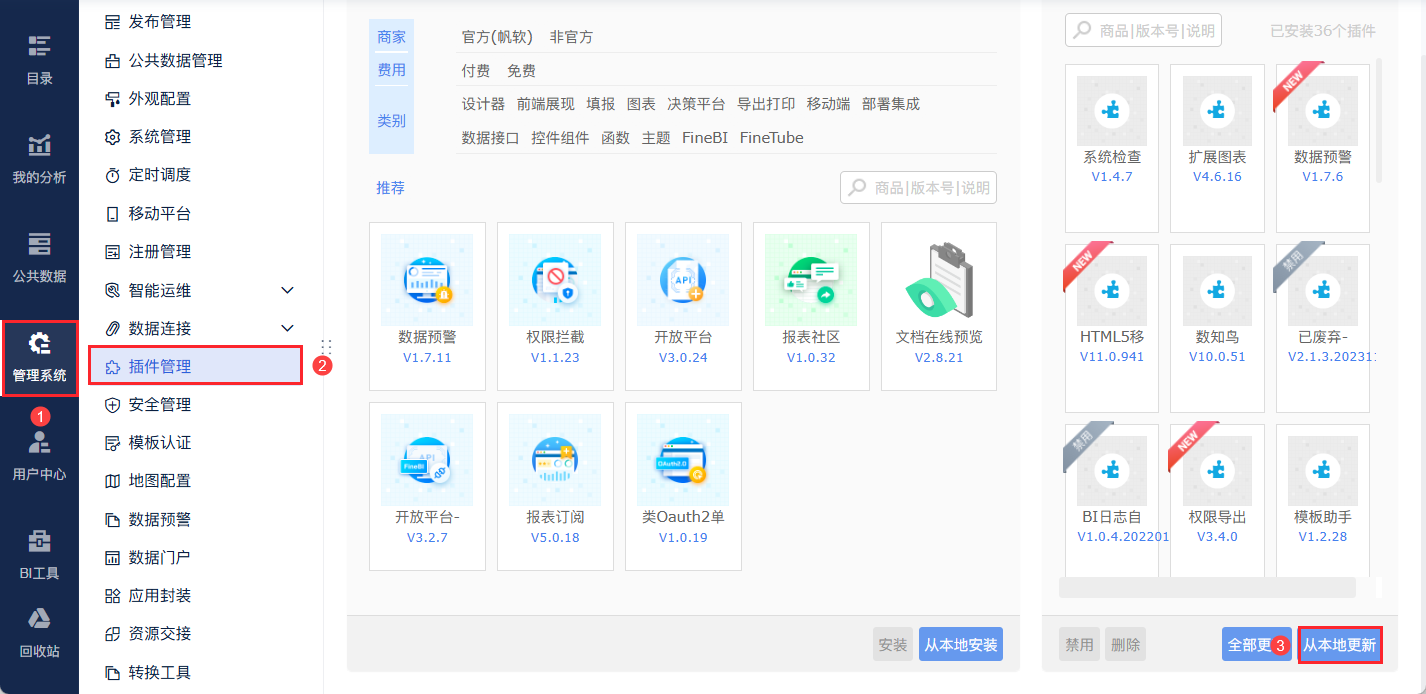Select the 文档在线预览 plugin card
This screenshot has height=694, width=1426.
[x=939, y=306]
